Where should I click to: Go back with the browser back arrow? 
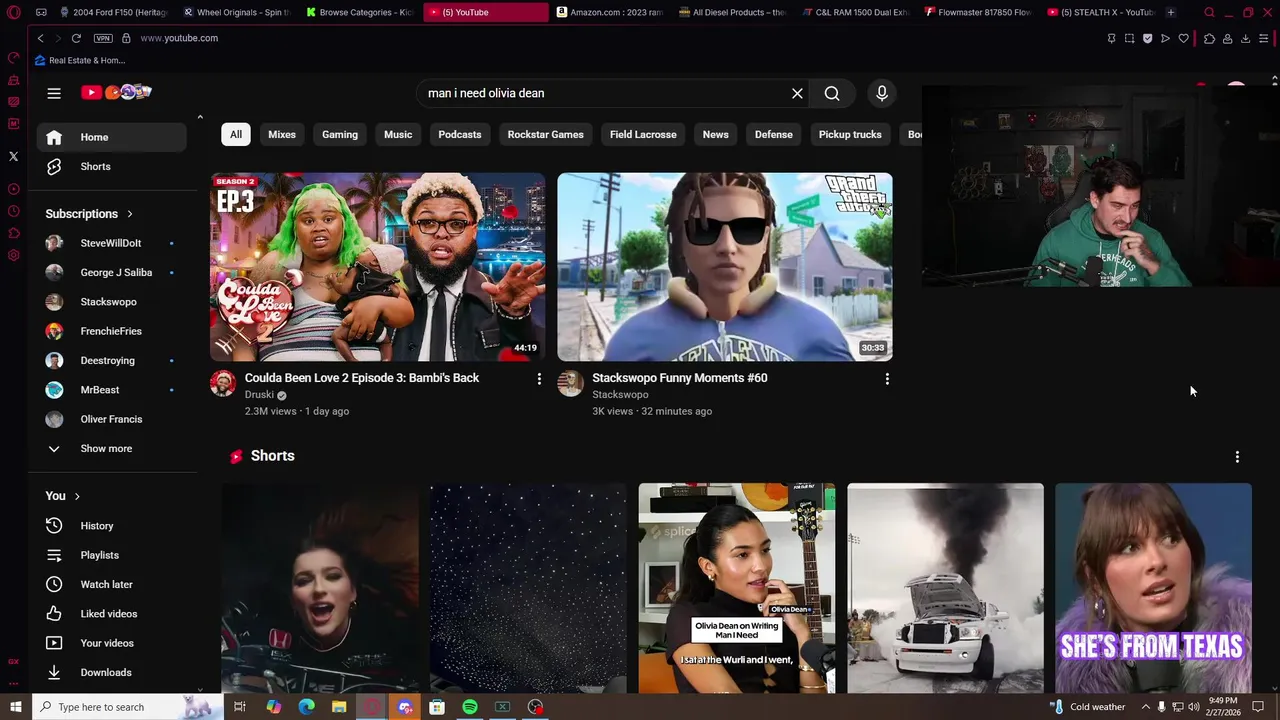coord(40,38)
